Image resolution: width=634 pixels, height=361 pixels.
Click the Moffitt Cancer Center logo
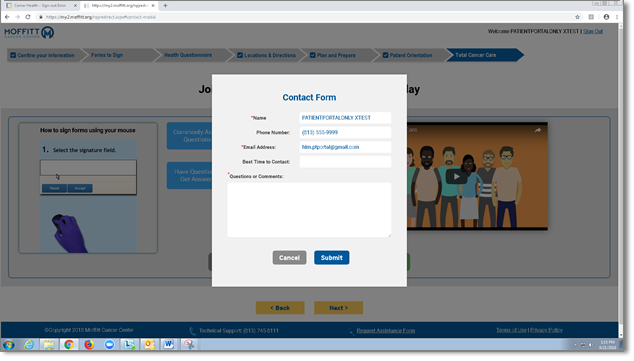29,32
